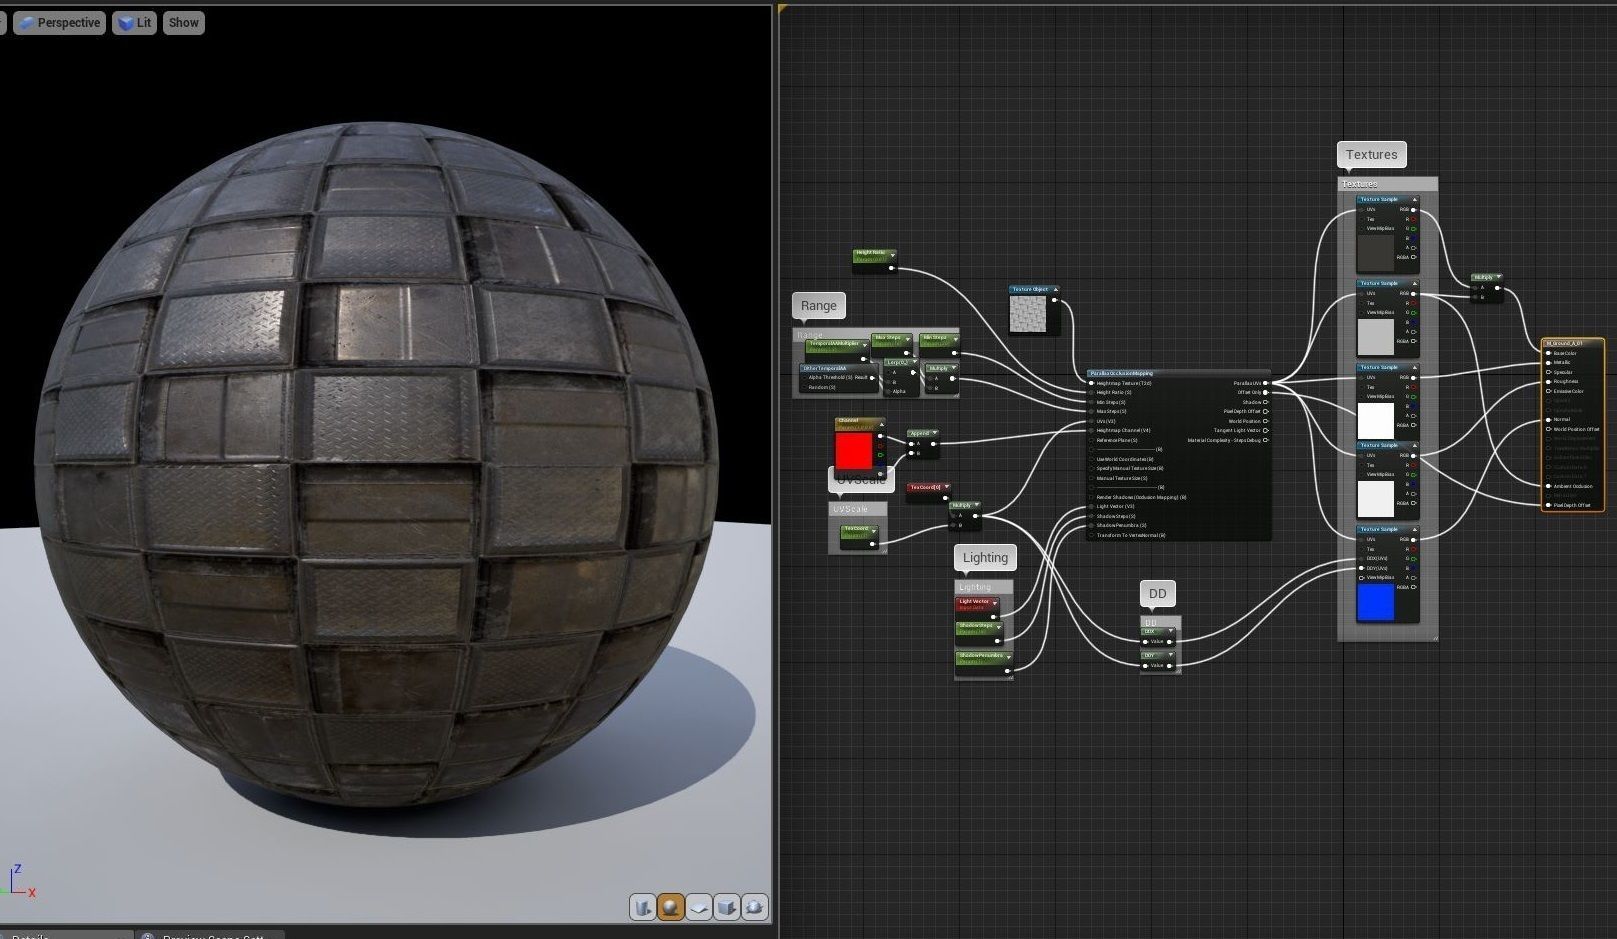
Task: Select the DD comment bubble
Action: [1157, 593]
